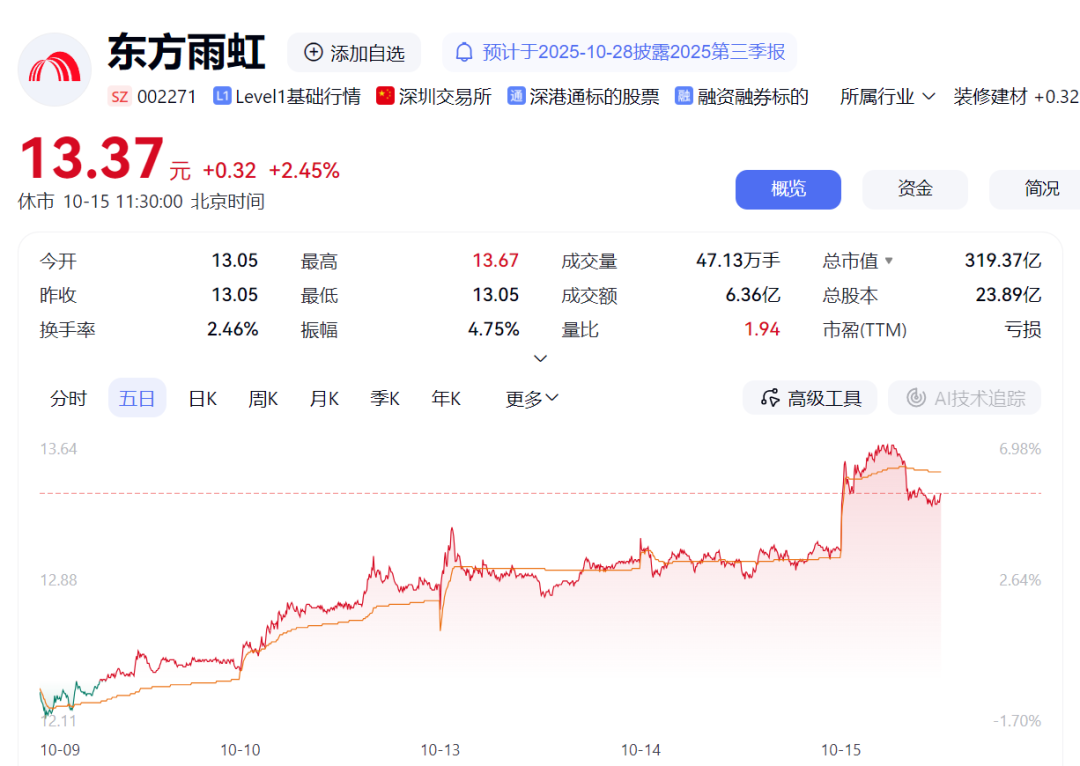Click the stock code 002271
1080x766 pixels.
167,96
